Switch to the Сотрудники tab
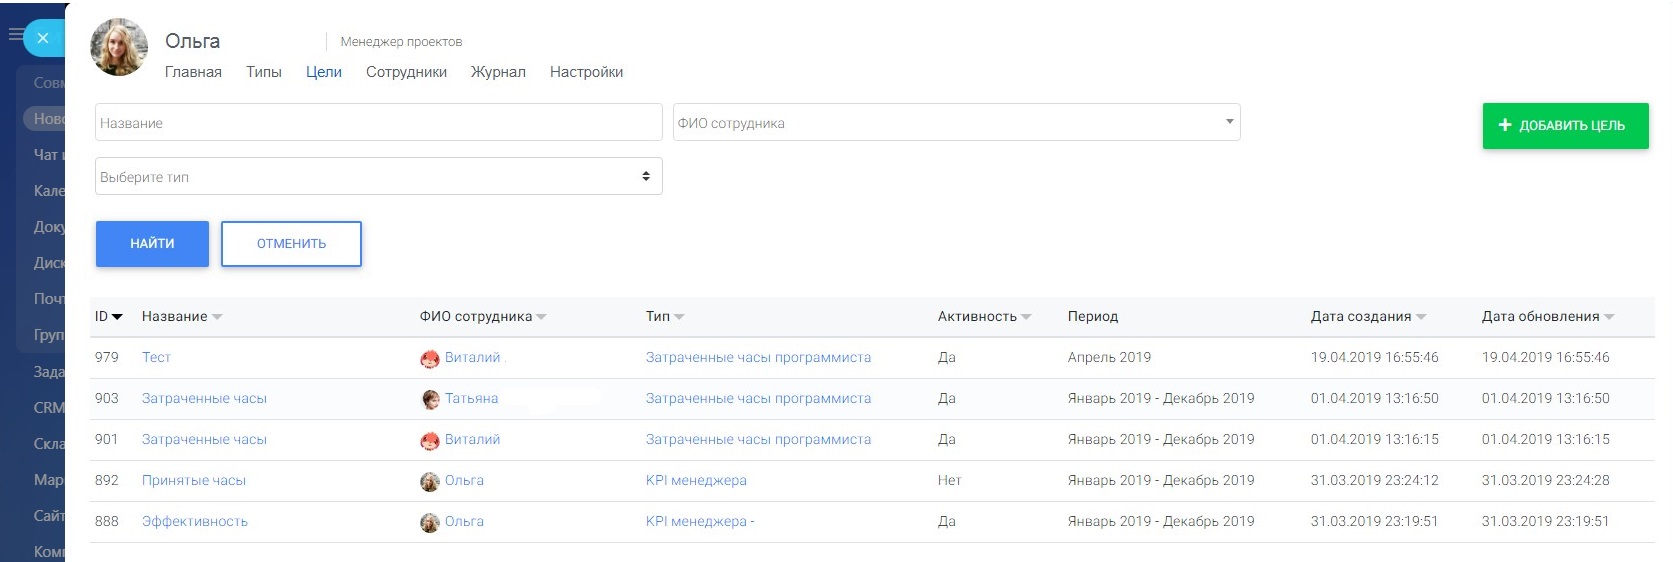Screen dimensions: 1673x562 tap(406, 72)
